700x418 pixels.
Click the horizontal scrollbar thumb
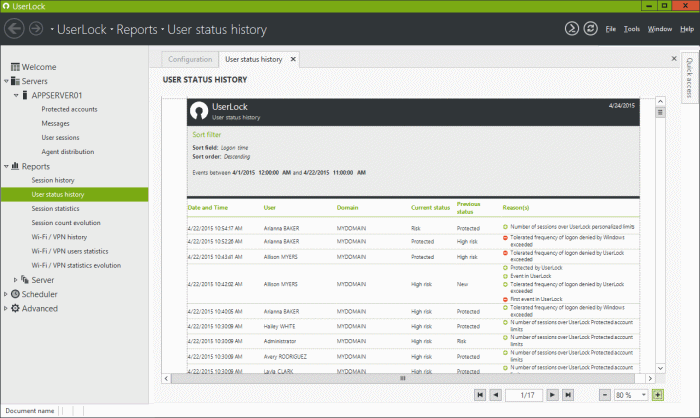[x=403, y=378]
